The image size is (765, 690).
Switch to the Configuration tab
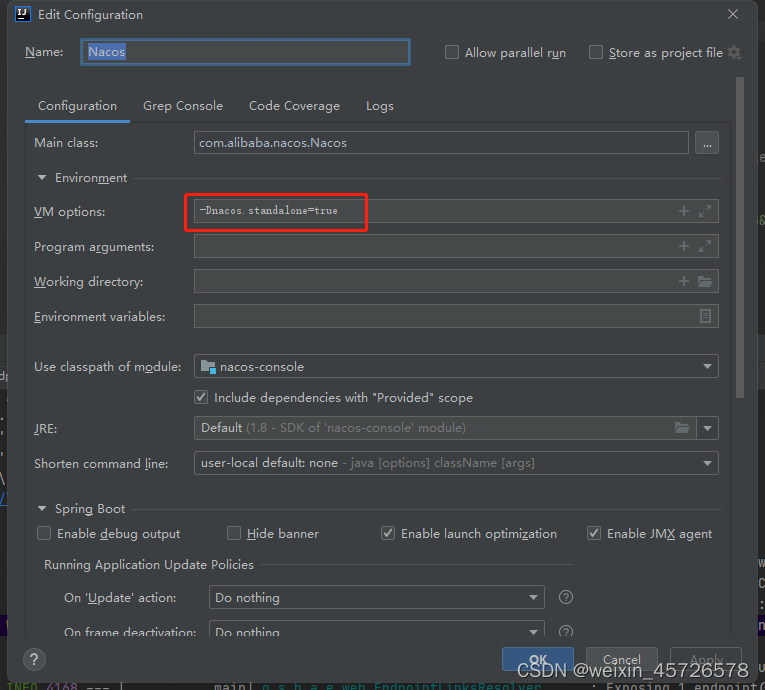pos(78,106)
